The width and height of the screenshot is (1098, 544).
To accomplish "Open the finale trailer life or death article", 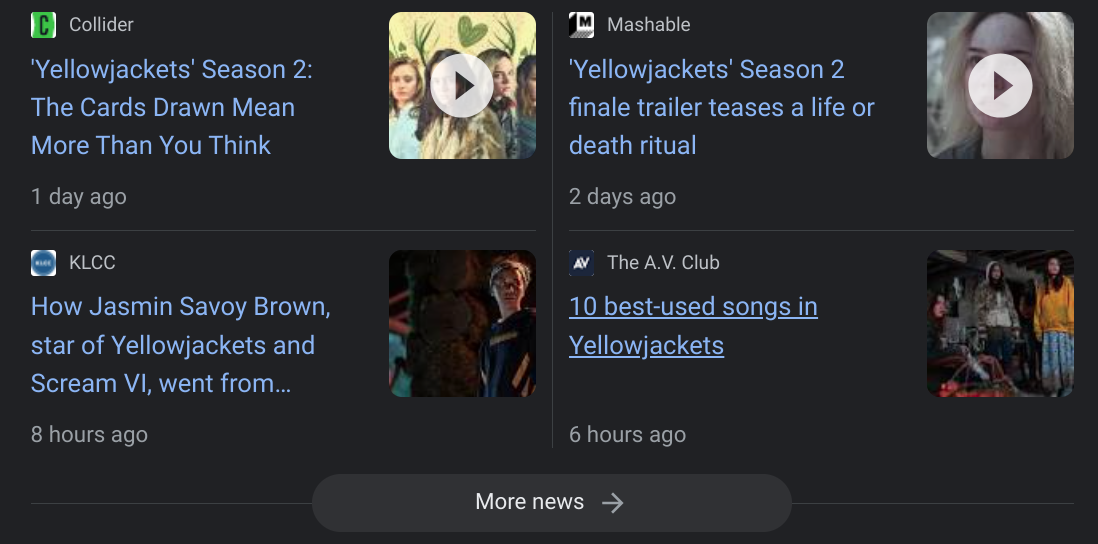I will (x=721, y=107).
